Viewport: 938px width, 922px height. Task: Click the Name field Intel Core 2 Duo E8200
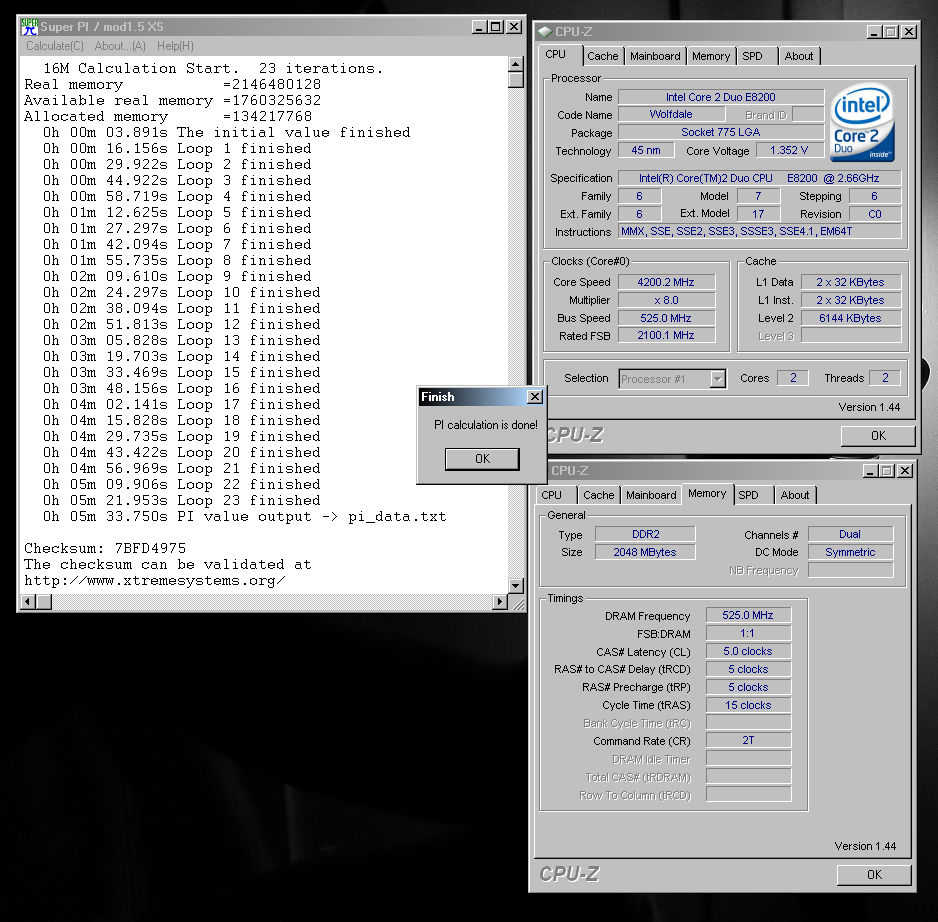pyautogui.click(x=720, y=97)
